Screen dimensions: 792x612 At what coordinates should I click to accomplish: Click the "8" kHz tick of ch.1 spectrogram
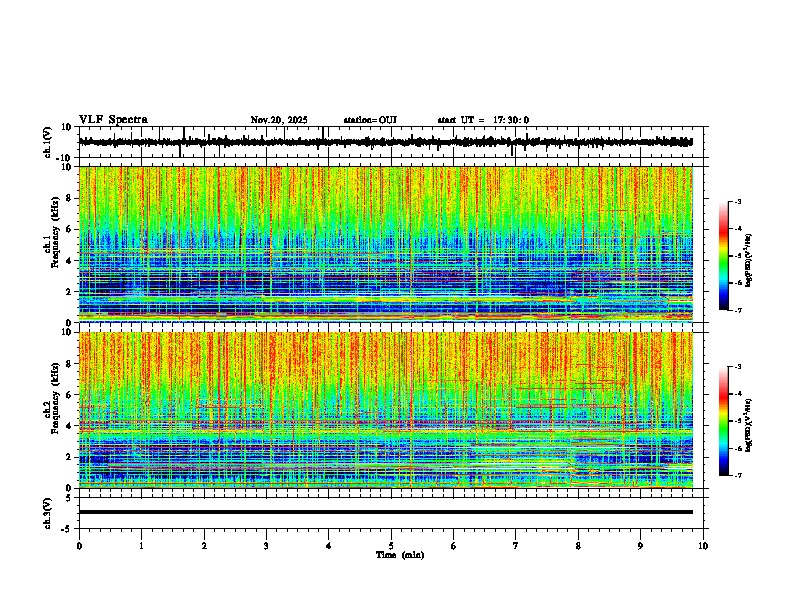point(70,198)
